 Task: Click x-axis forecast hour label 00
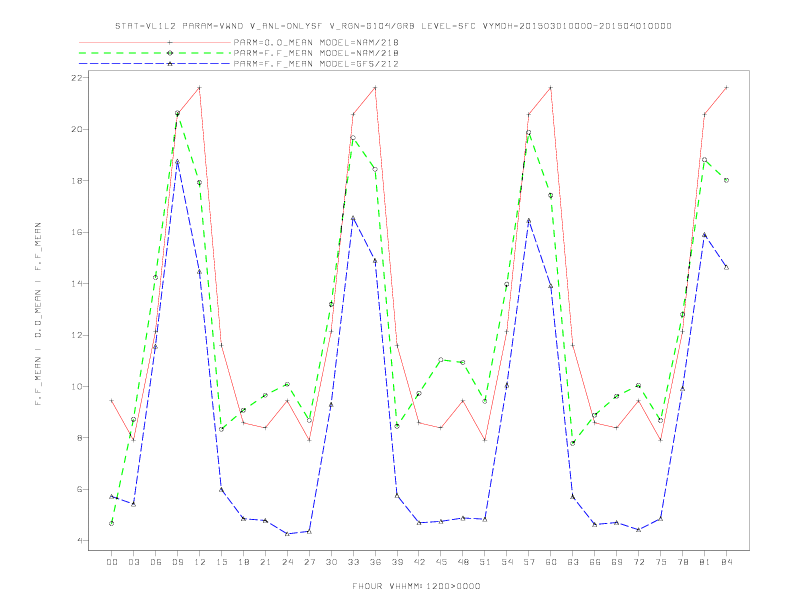[x=112, y=562]
